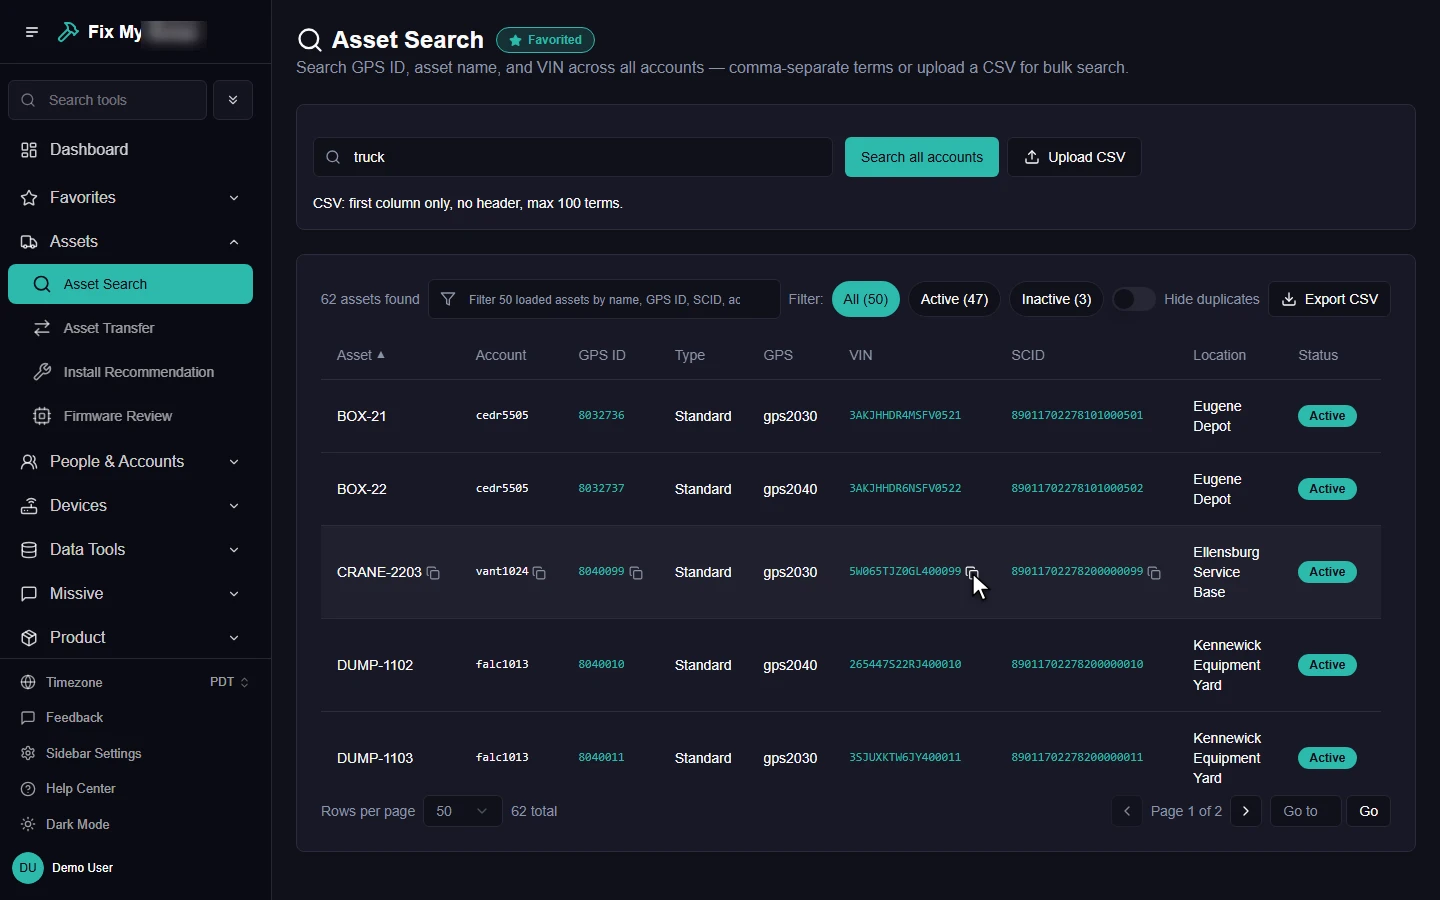The image size is (1440, 900).
Task: Select the Active (47) filter
Action: click(954, 299)
